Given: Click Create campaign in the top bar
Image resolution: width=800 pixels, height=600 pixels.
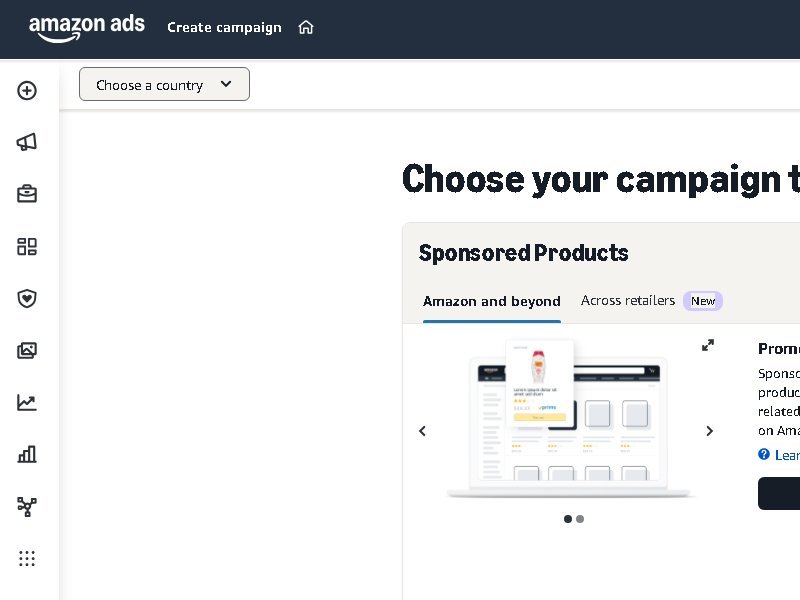Looking at the screenshot, I should (224, 27).
